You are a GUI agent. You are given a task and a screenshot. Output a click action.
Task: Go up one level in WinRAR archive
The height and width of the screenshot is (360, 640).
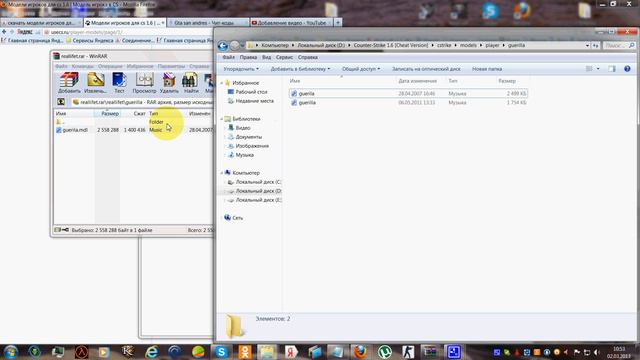pos(61,102)
